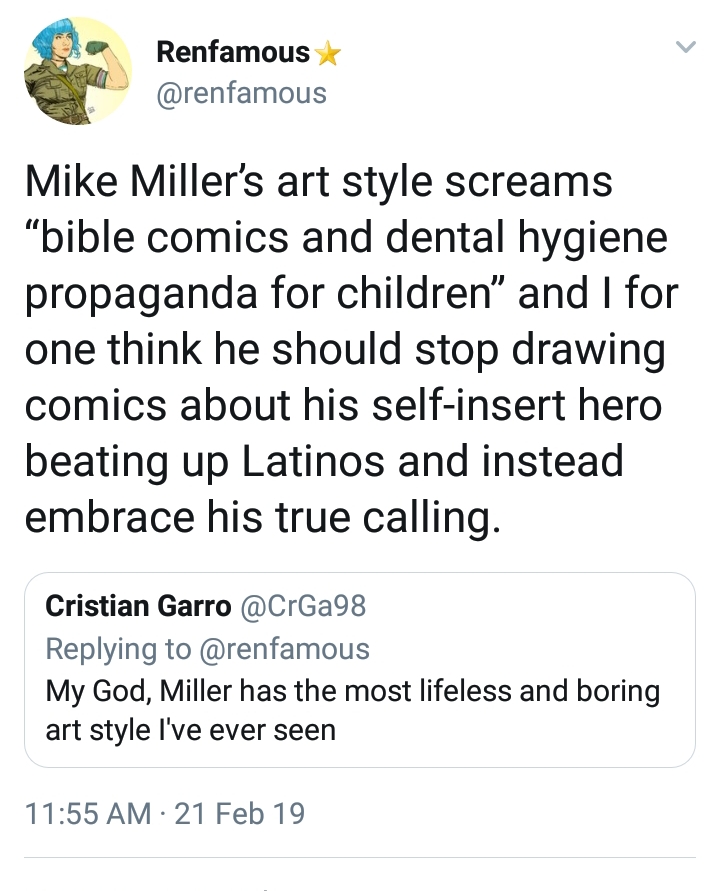Click the 21 Feb 19 date
The height and width of the screenshot is (891, 720).
240,813
